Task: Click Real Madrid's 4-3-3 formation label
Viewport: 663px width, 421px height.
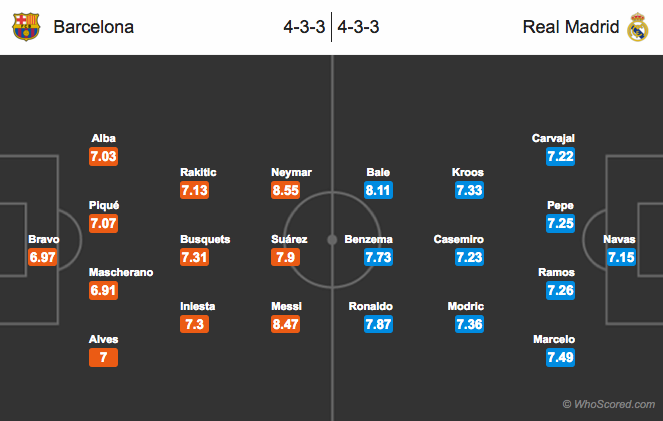Action: pos(358,27)
